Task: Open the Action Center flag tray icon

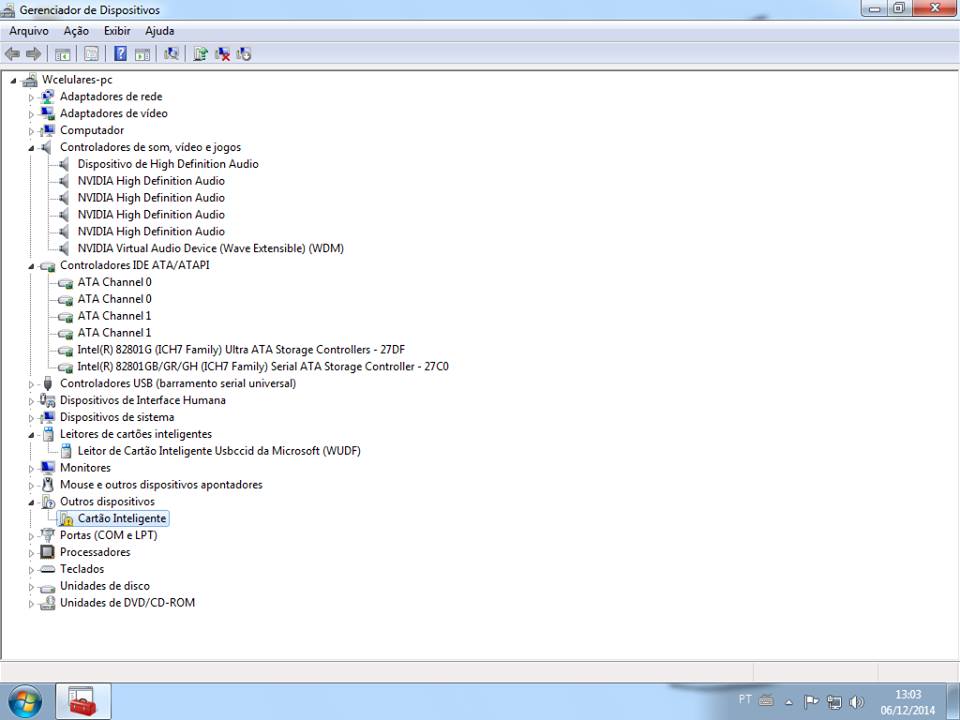Action: tap(811, 702)
